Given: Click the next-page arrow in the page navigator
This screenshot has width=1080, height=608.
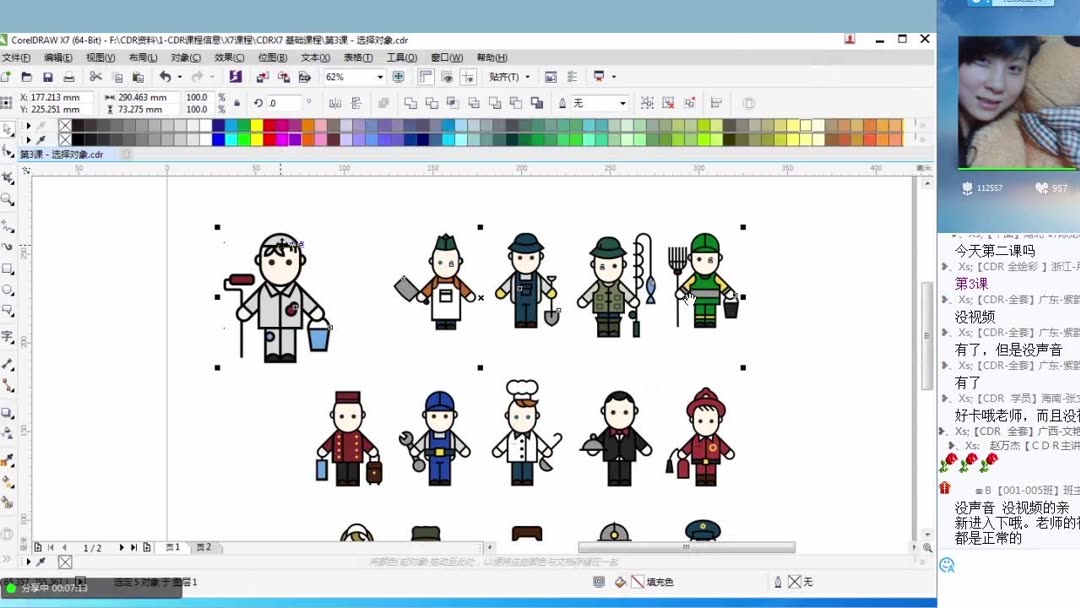Looking at the screenshot, I should click(123, 547).
